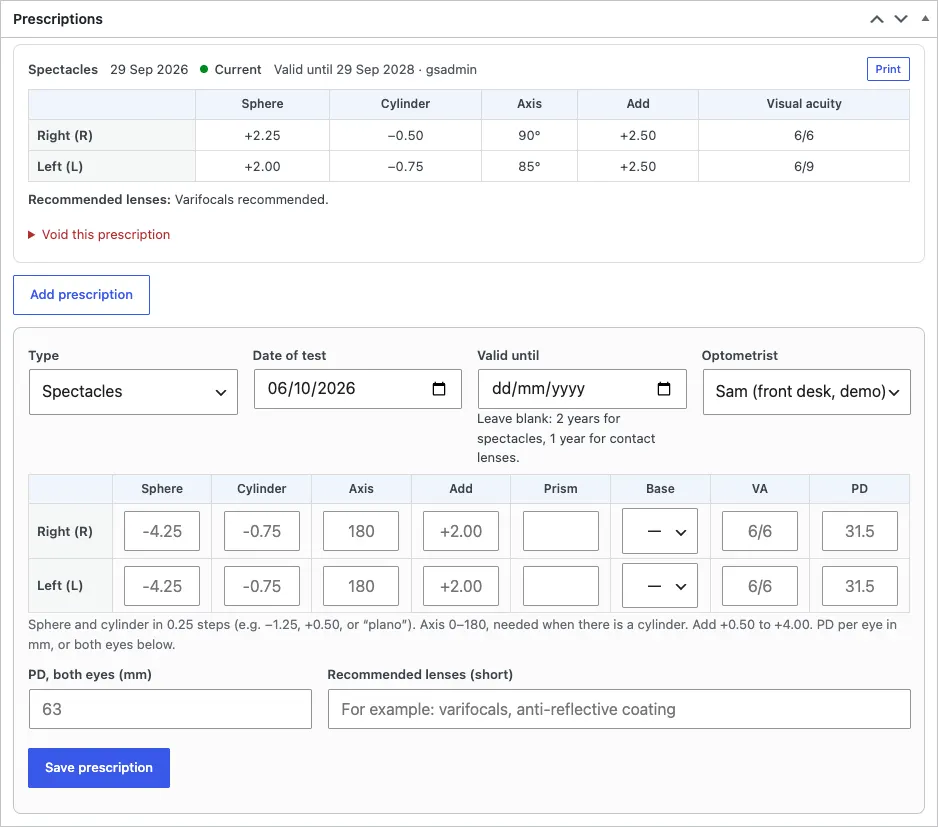The width and height of the screenshot is (938, 827).
Task: Click the PD, both eyes field
Action: (170, 709)
